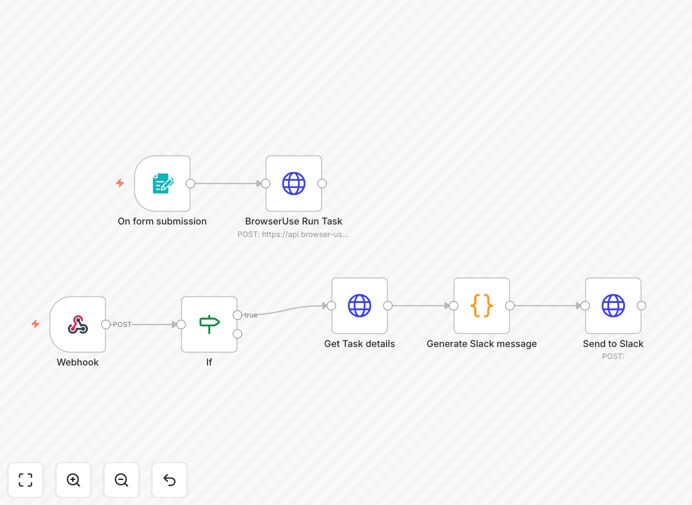Click output connector of BrowserUse Run Task
The width and height of the screenshot is (692, 505).
322,183
